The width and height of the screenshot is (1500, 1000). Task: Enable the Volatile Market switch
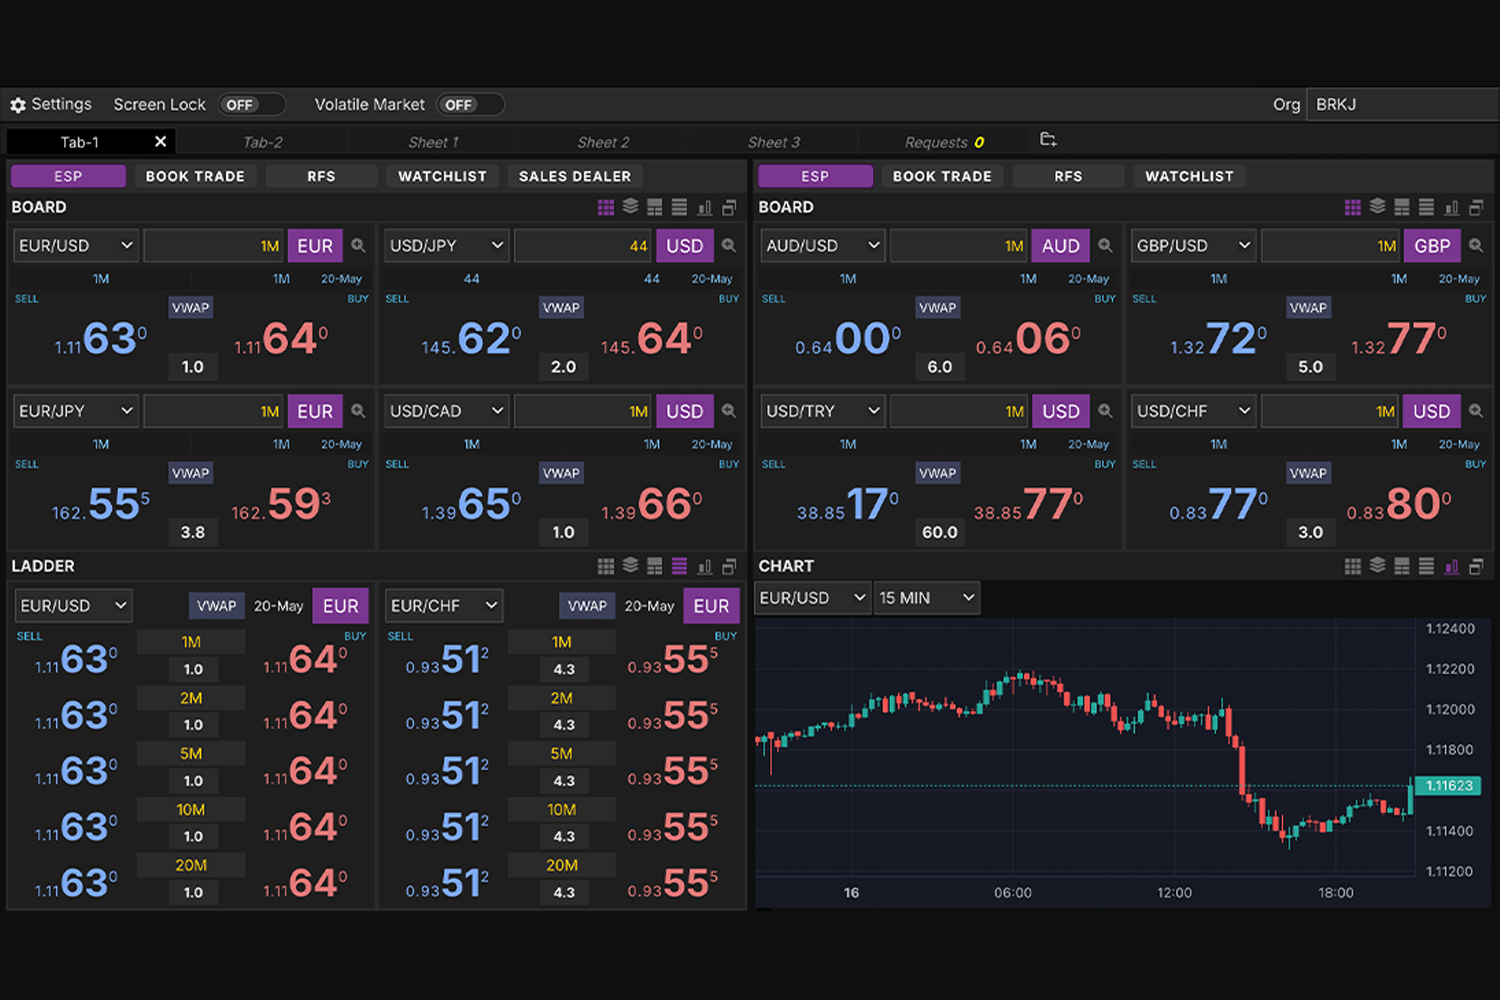coord(469,105)
